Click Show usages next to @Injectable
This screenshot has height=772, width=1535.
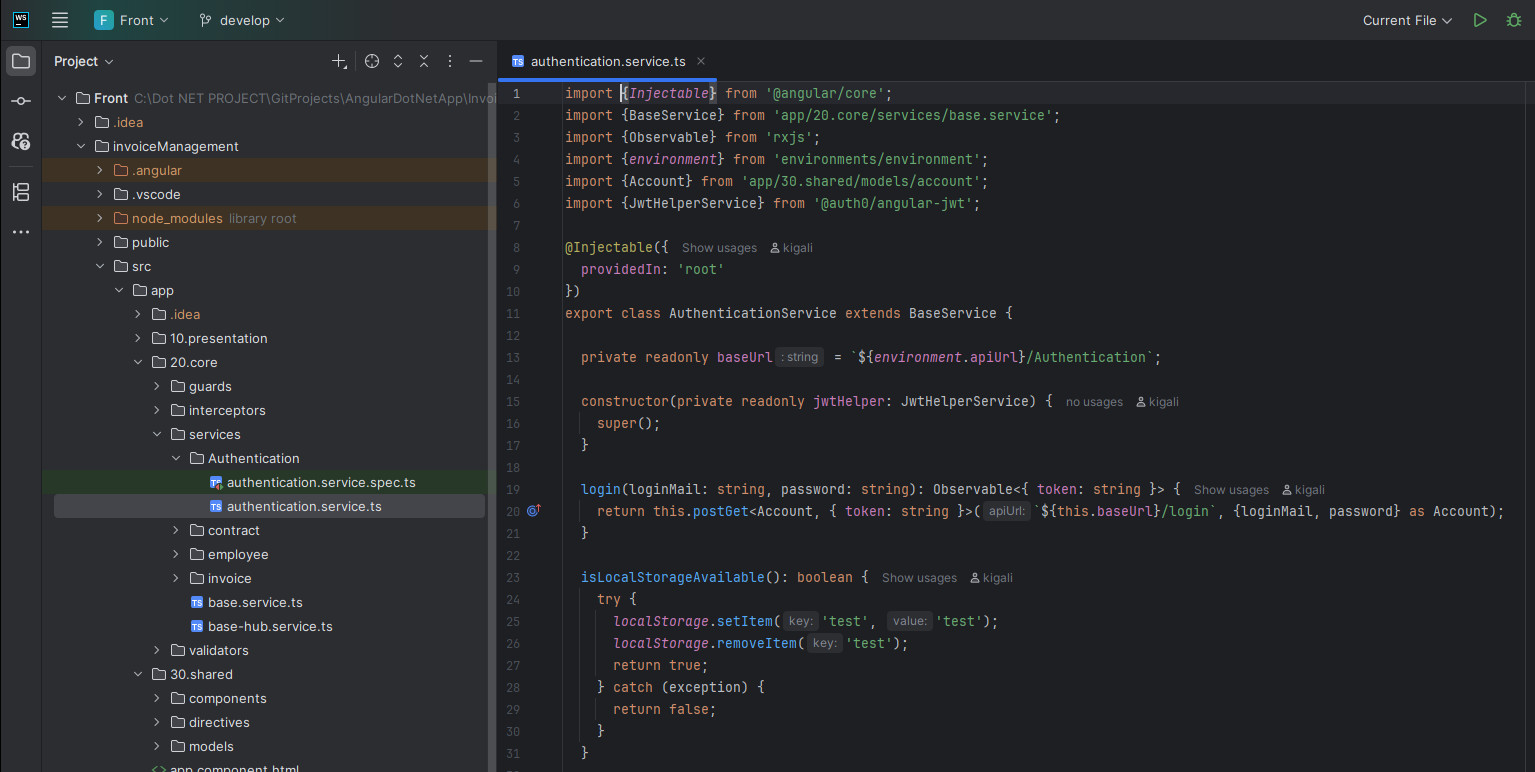pyautogui.click(x=719, y=248)
